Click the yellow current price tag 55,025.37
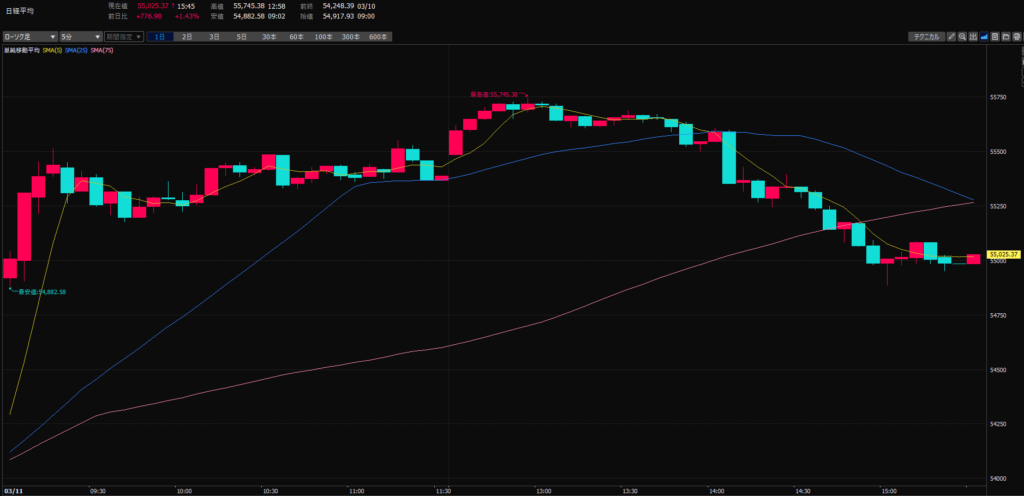Screen dimensions: 1024x496 coord(1004,255)
